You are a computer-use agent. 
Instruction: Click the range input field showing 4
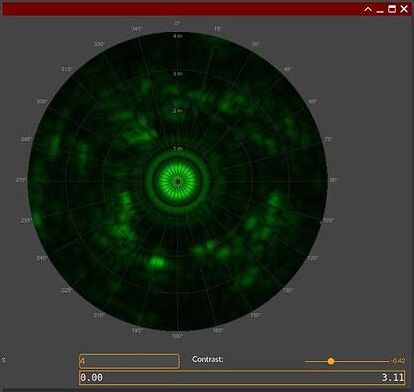pos(129,361)
